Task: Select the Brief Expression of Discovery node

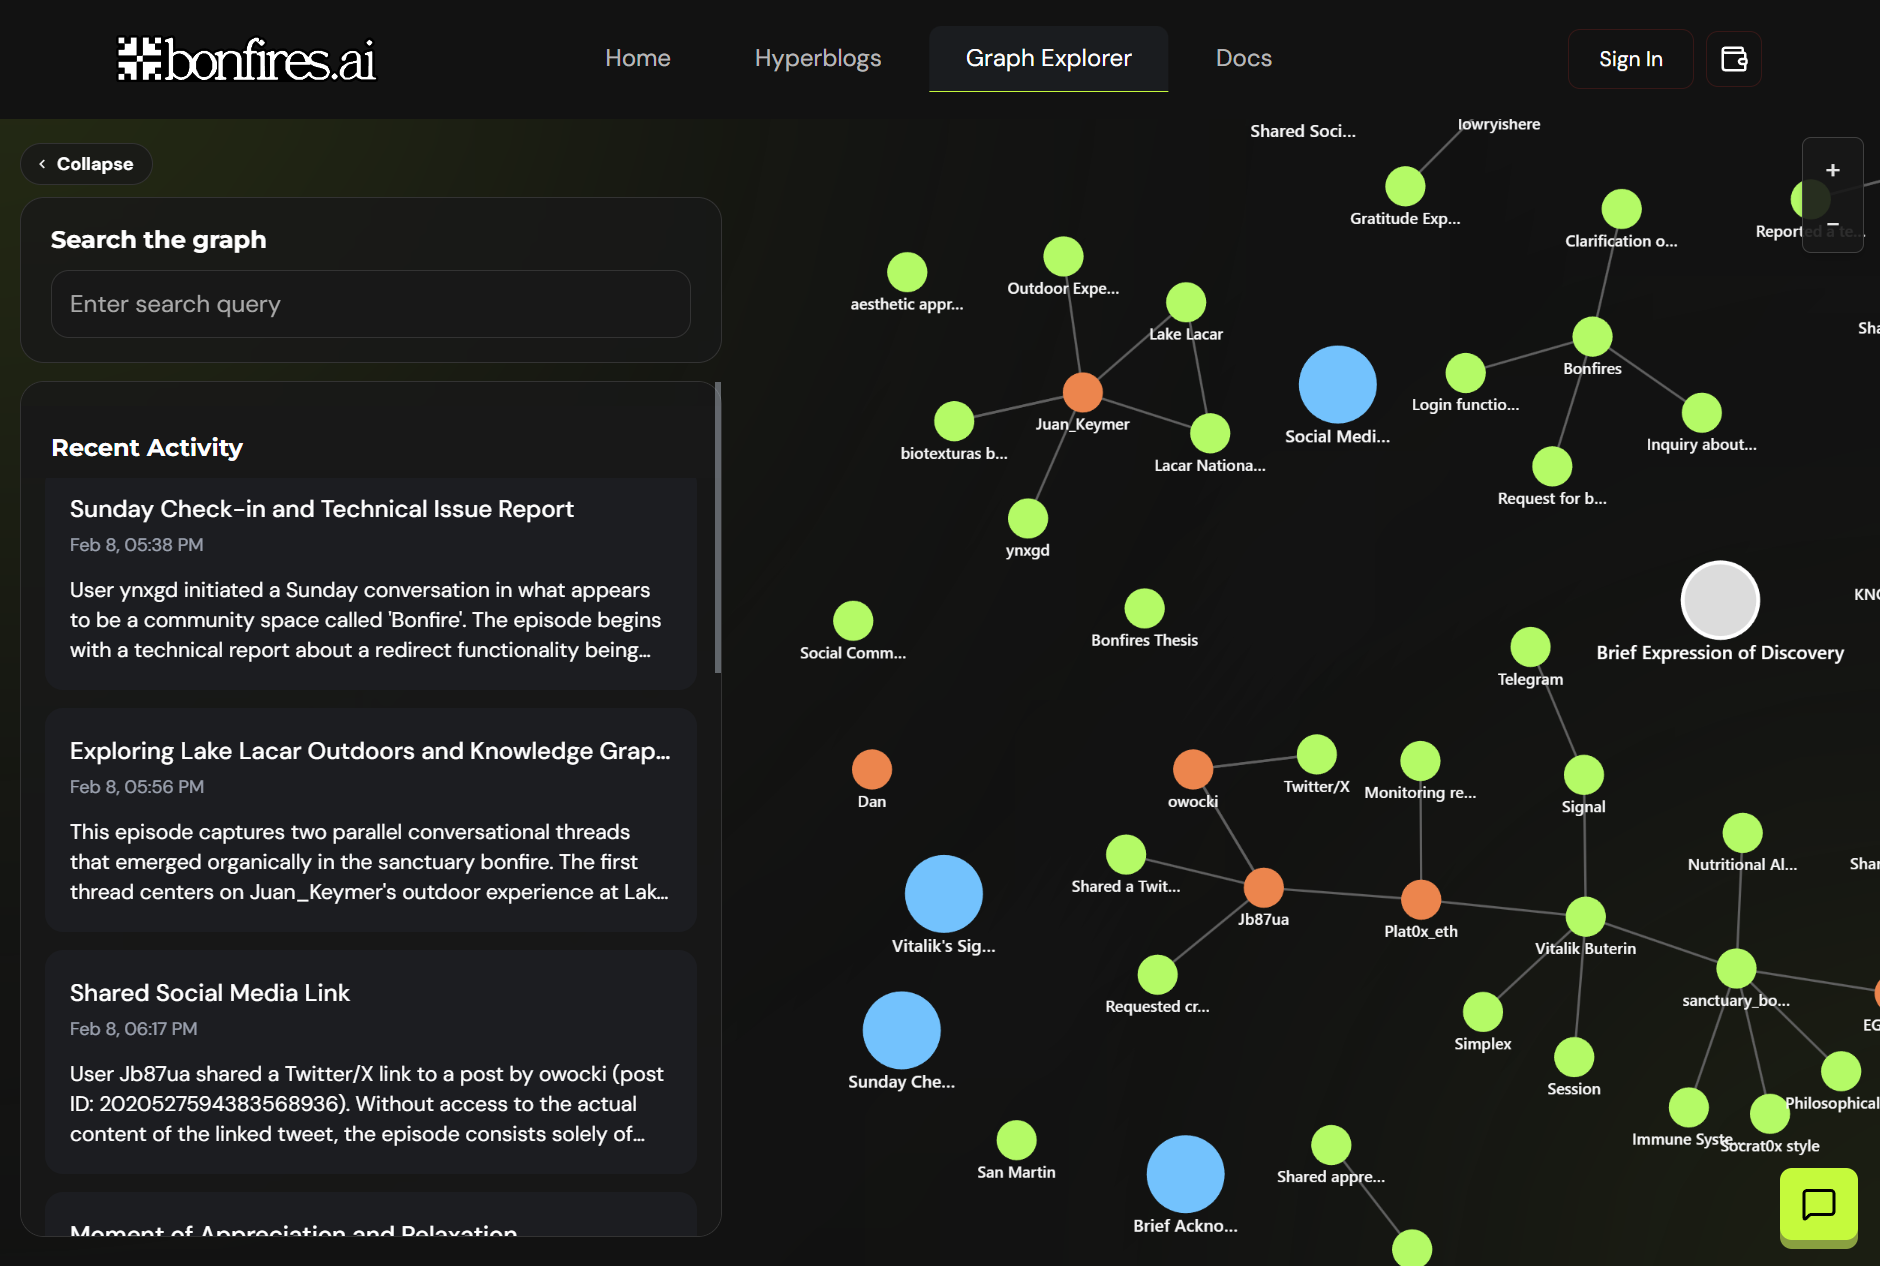Action: pos(1720,600)
